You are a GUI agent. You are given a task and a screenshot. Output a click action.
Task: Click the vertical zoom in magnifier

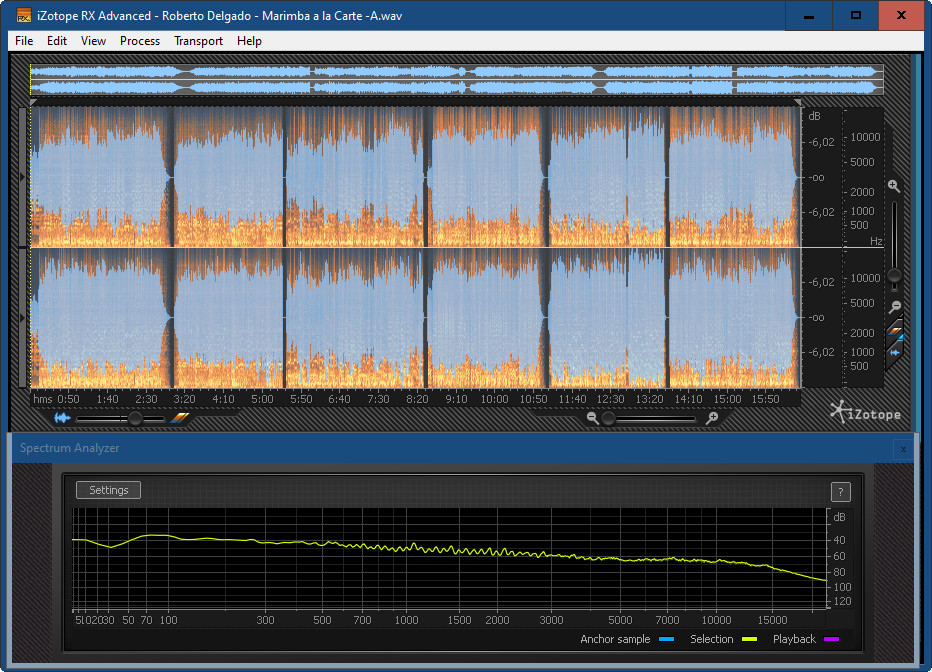tap(894, 186)
